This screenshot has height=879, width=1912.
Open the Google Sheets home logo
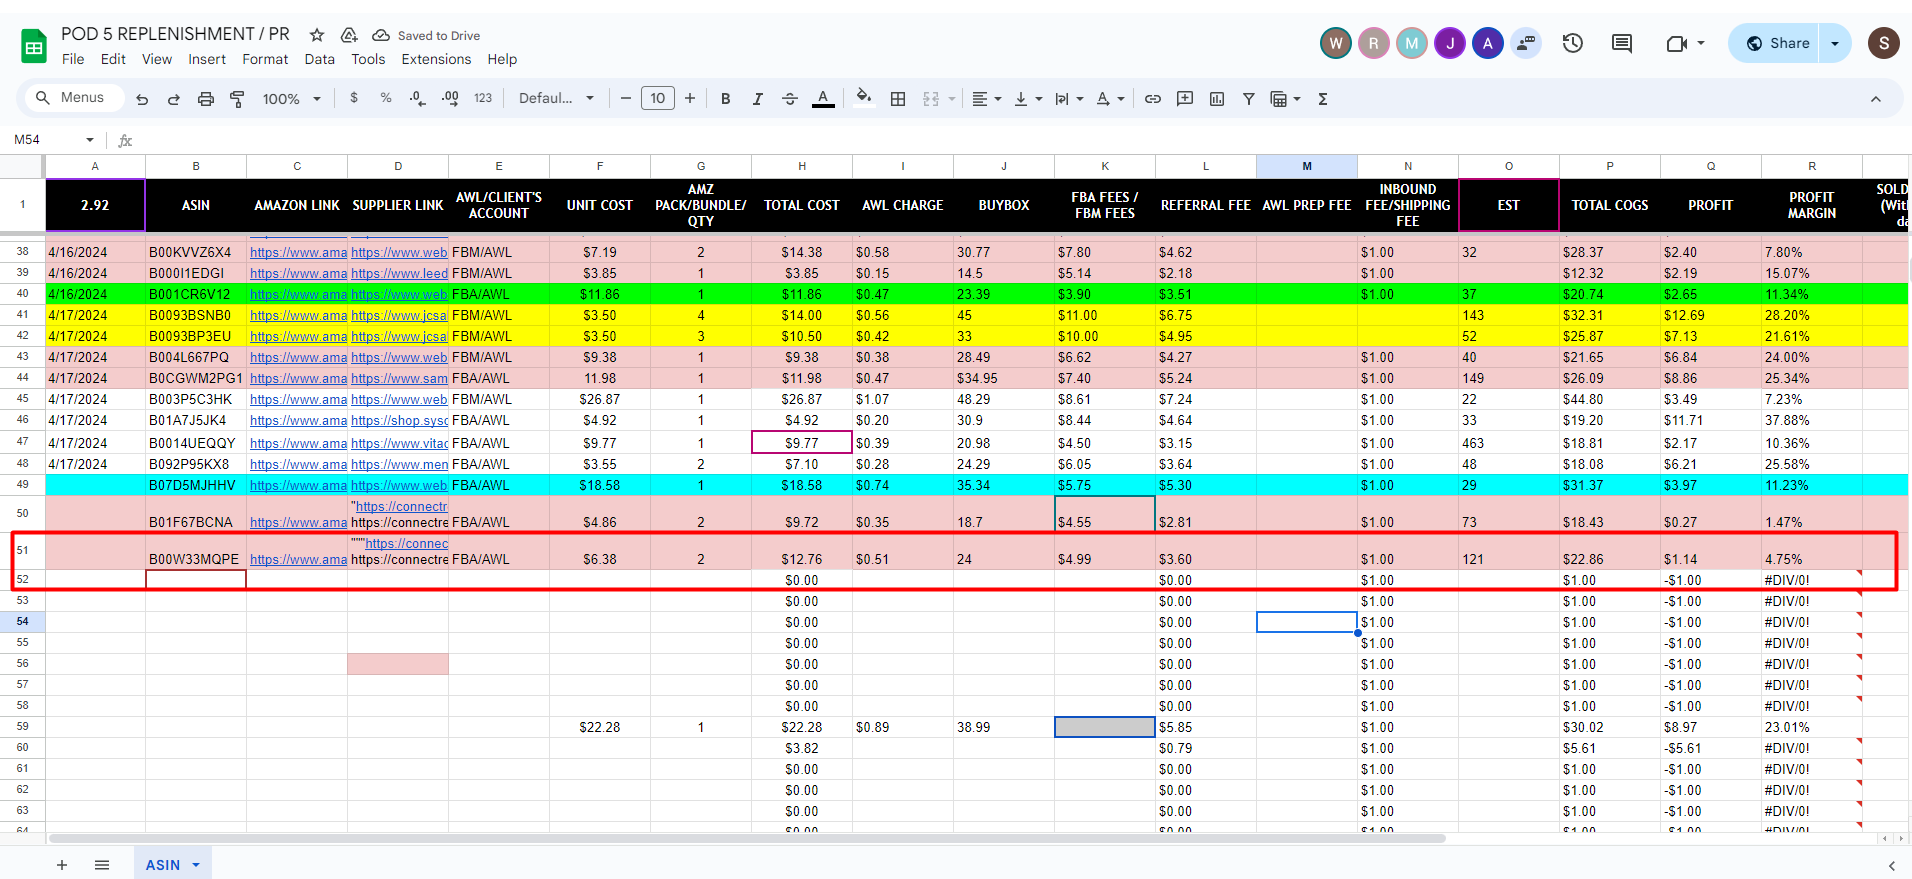[34, 46]
